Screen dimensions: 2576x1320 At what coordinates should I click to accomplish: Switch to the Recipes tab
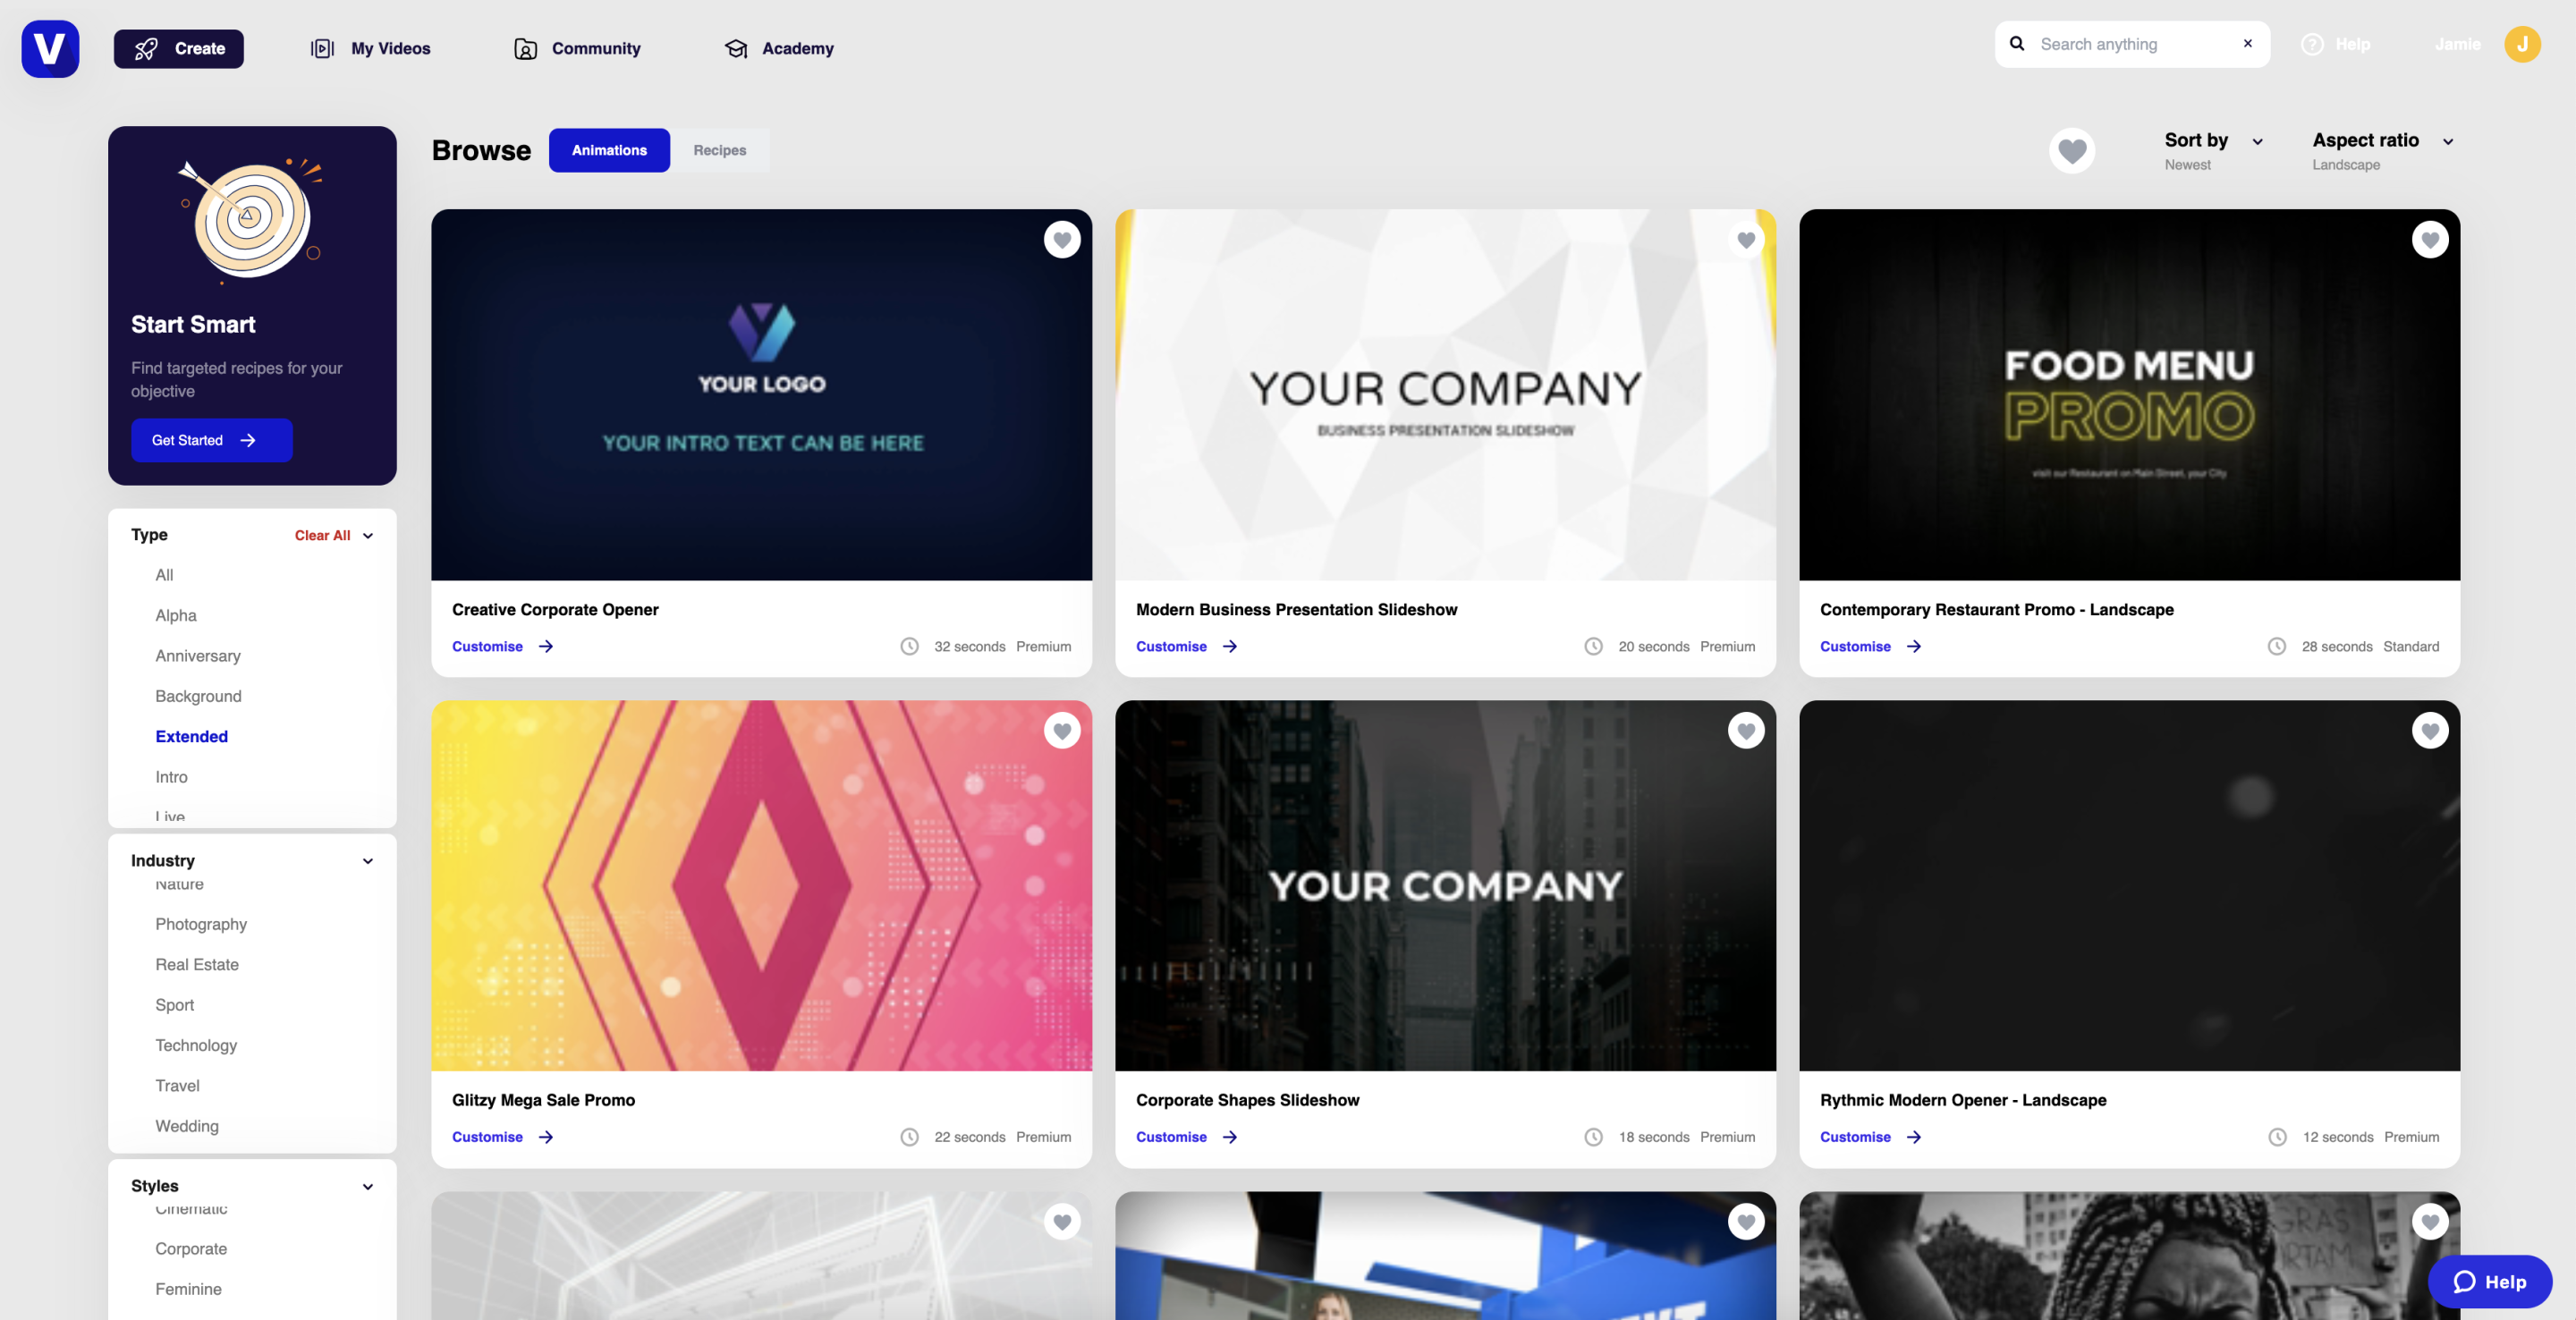[x=721, y=150]
